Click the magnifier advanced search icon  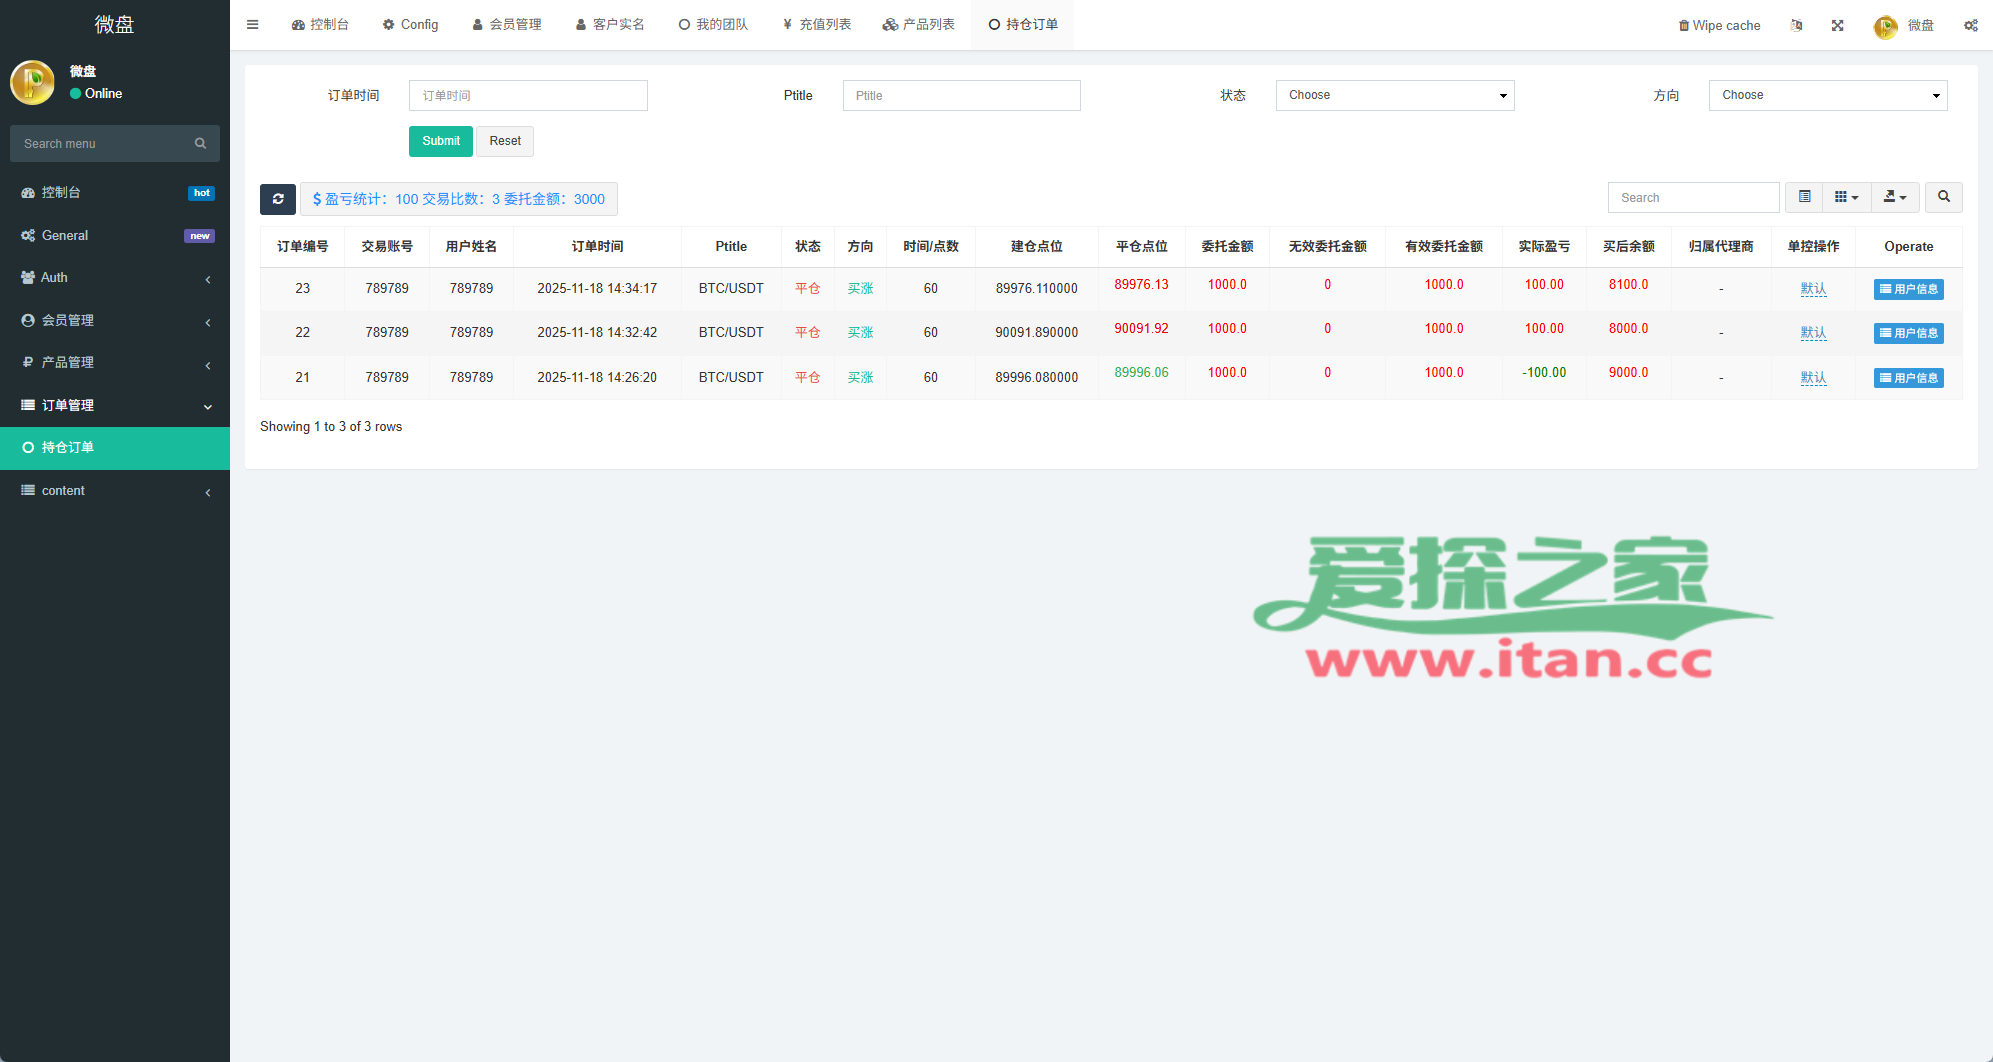pyautogui.click(x=1944, y=197)
